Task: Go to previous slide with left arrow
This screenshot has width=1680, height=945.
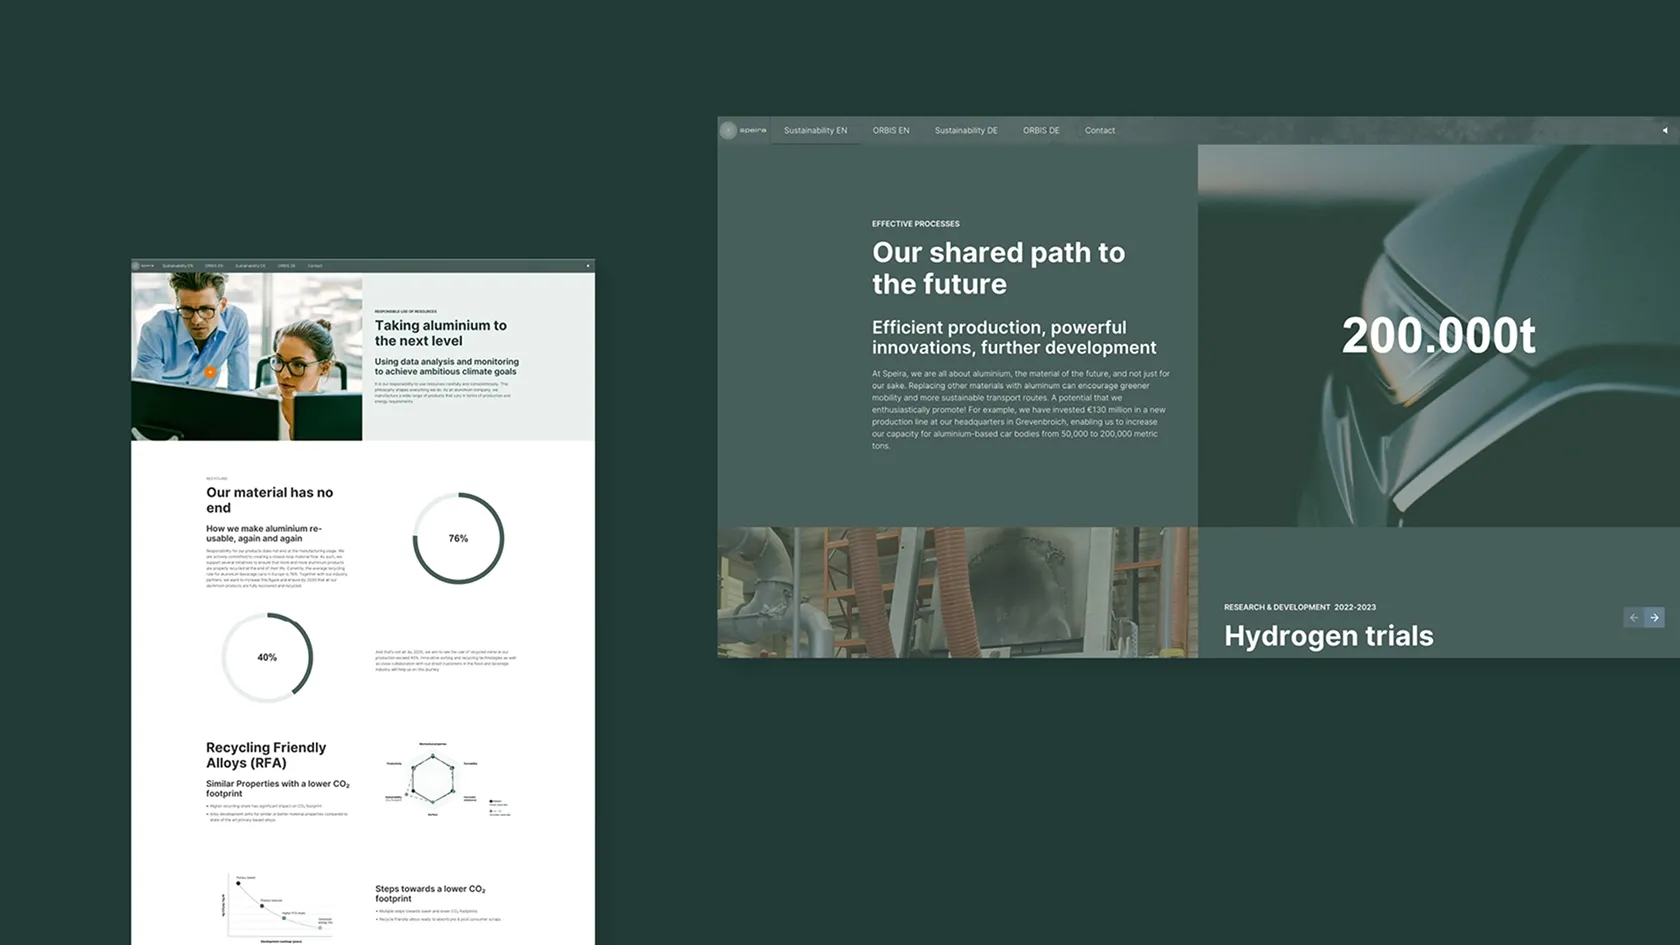Action: (1634, 617)
